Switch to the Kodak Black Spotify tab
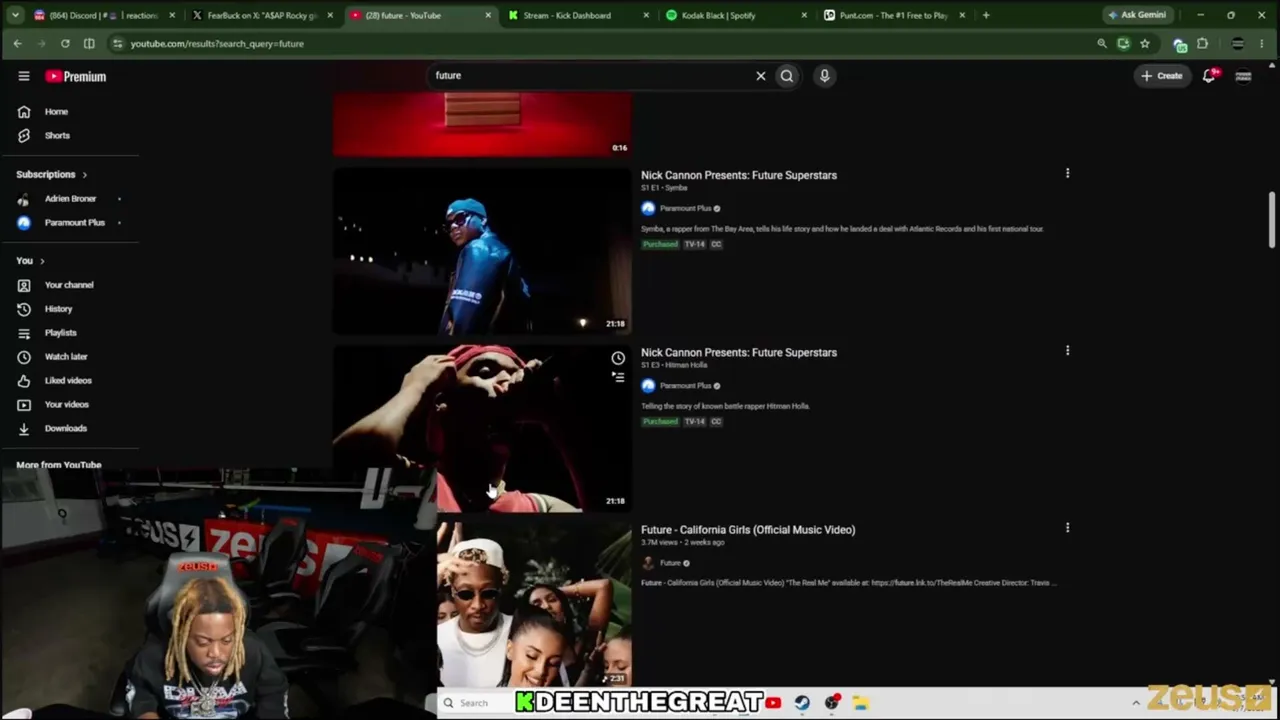Screen dimensions: 1280x720 pyautogui.click(x=736, y=15)
